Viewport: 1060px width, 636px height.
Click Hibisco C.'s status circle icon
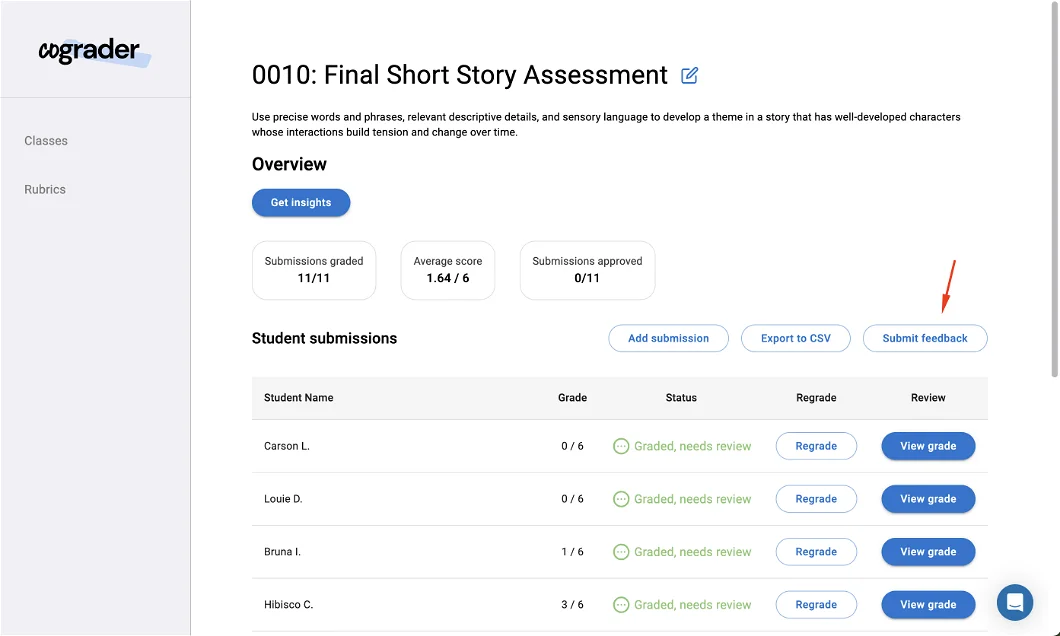621,604
